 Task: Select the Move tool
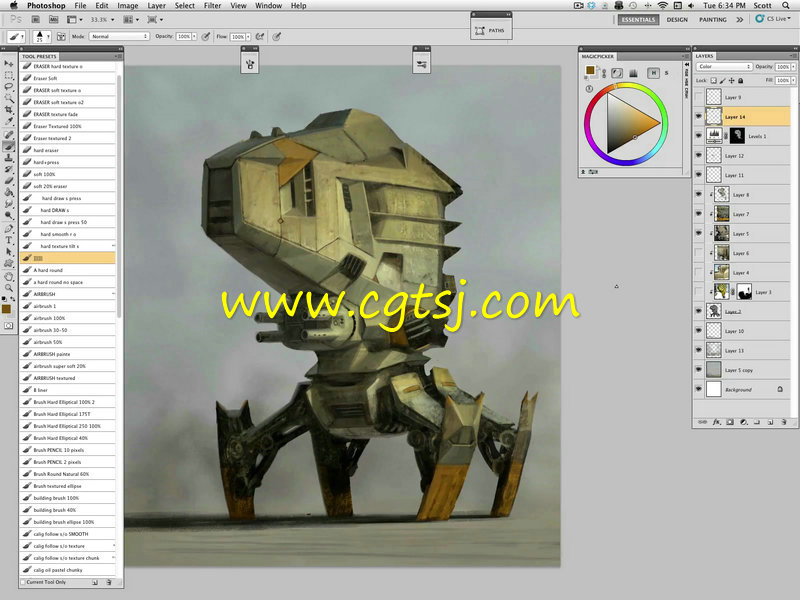click(9, 63)
